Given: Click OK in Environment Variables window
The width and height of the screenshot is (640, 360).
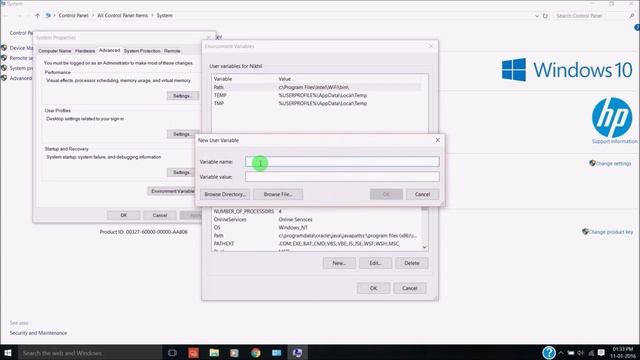Looking at the screenshot, I should [x=373, y=288].
